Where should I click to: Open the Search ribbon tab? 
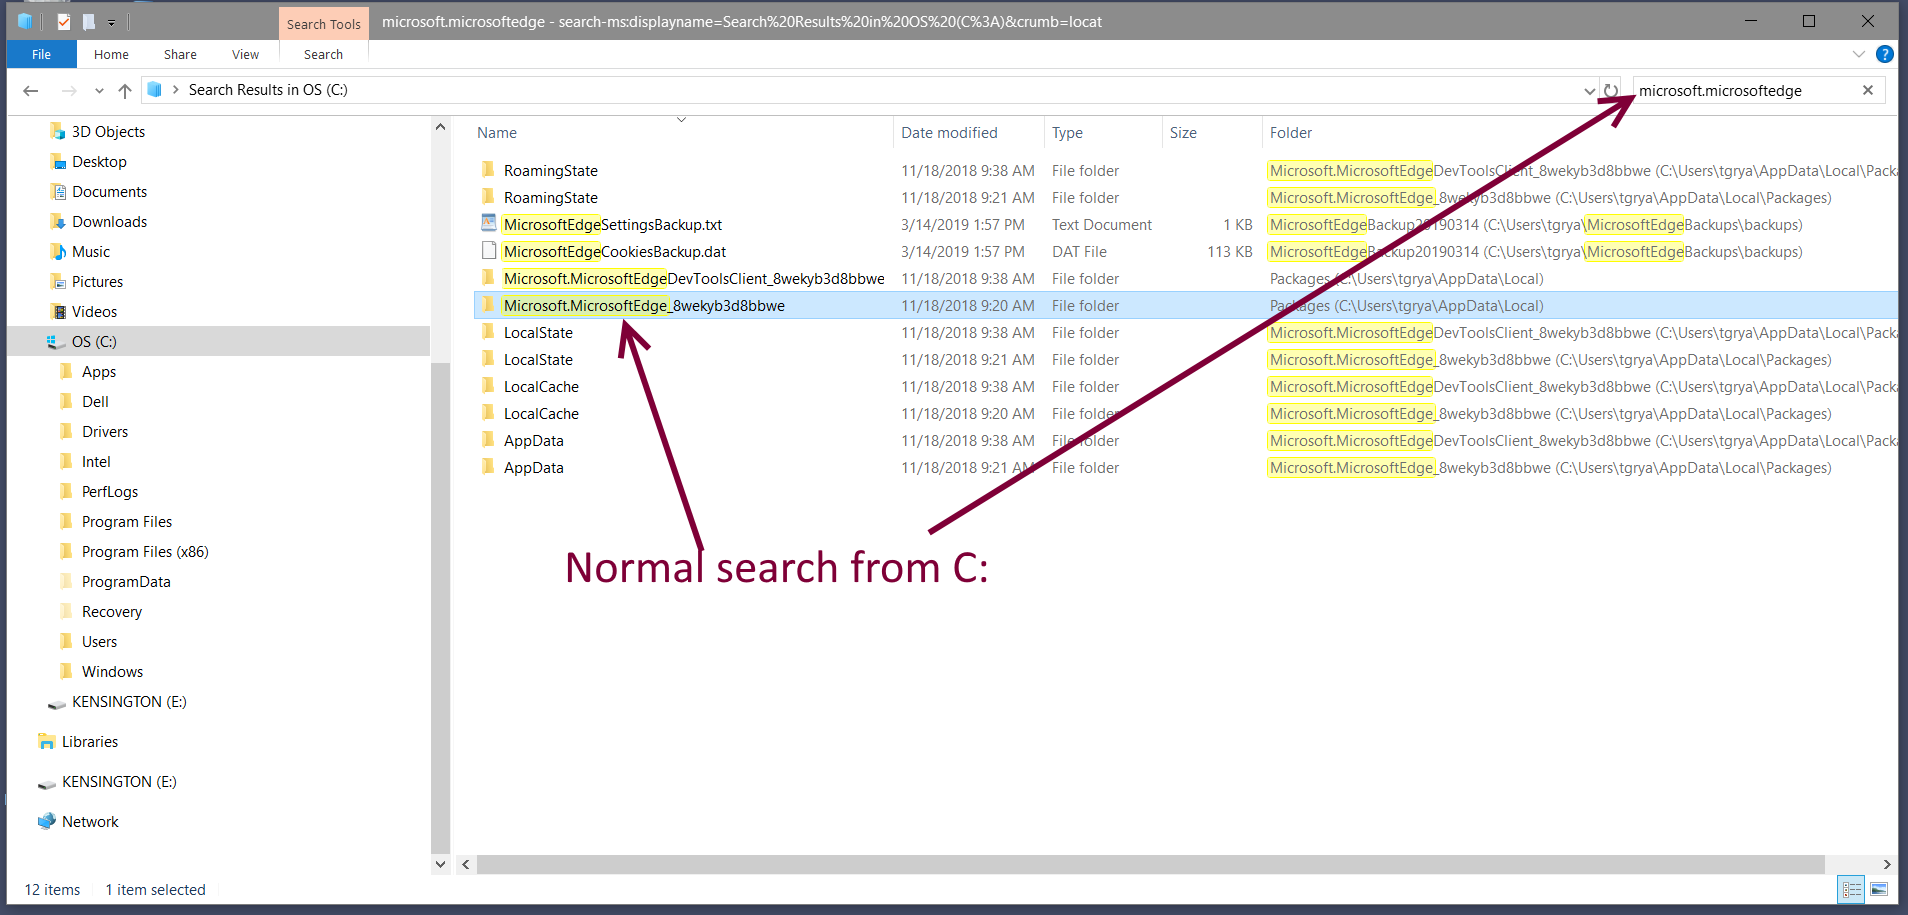323,54
